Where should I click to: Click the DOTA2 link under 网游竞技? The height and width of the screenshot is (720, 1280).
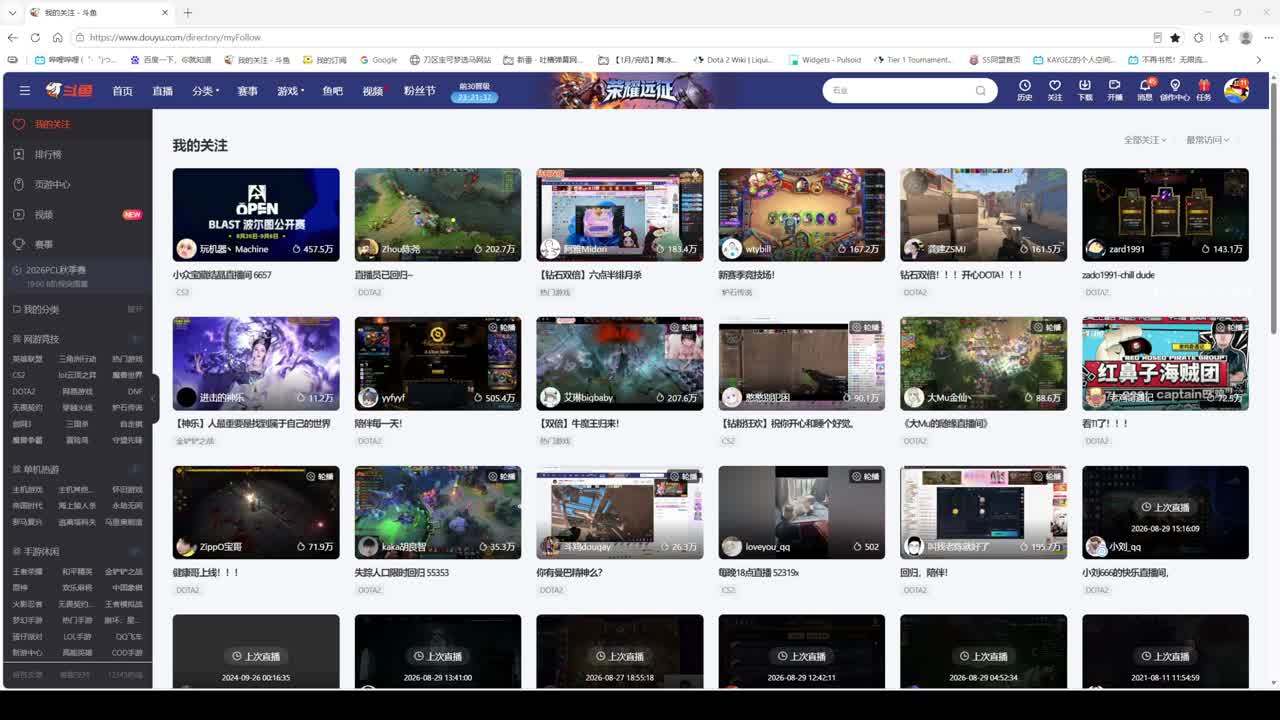[24, 391]
